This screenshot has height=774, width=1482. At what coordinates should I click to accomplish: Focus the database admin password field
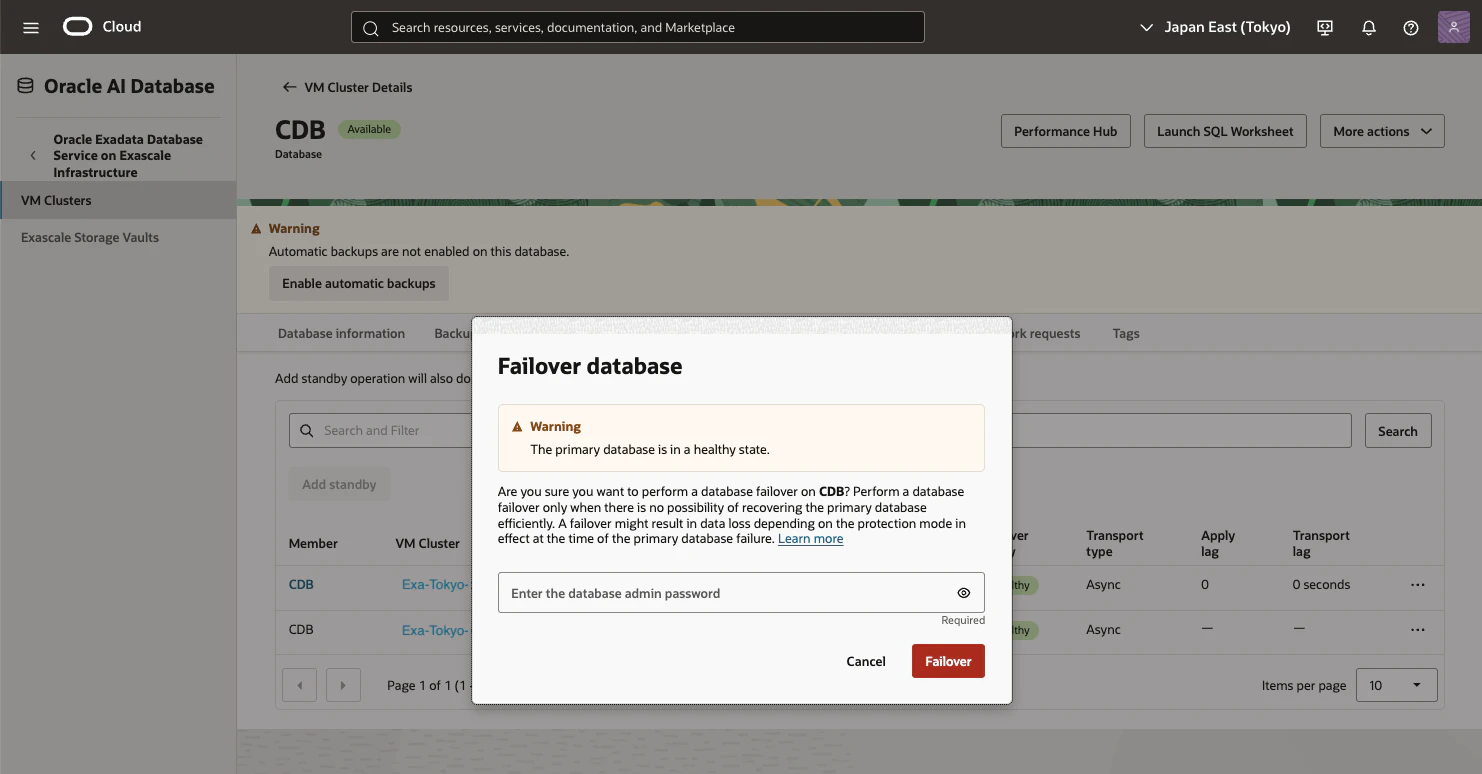[741, 593]
